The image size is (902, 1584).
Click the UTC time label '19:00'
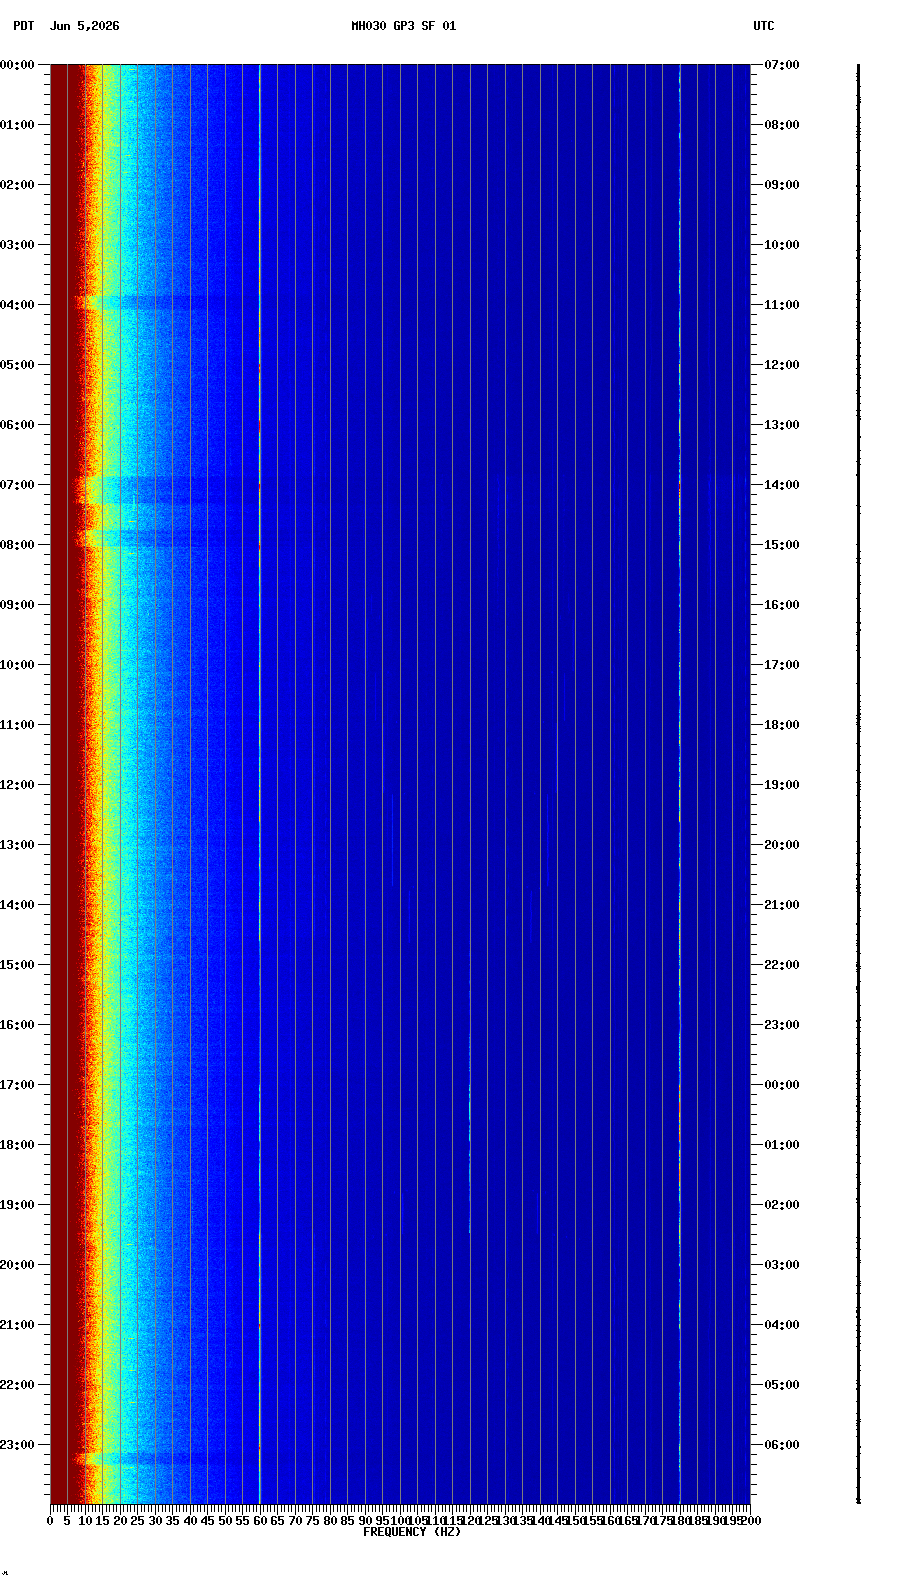782,785
